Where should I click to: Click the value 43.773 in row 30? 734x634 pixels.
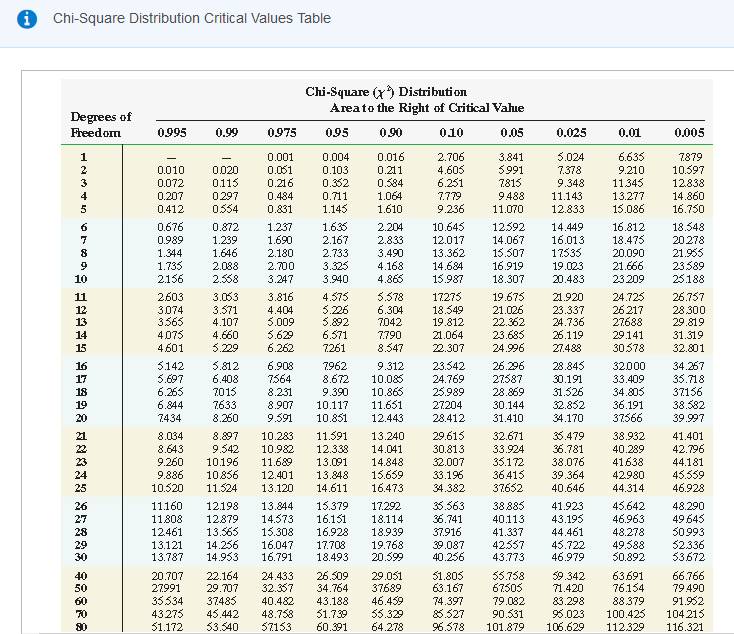(x=508, y=558)
